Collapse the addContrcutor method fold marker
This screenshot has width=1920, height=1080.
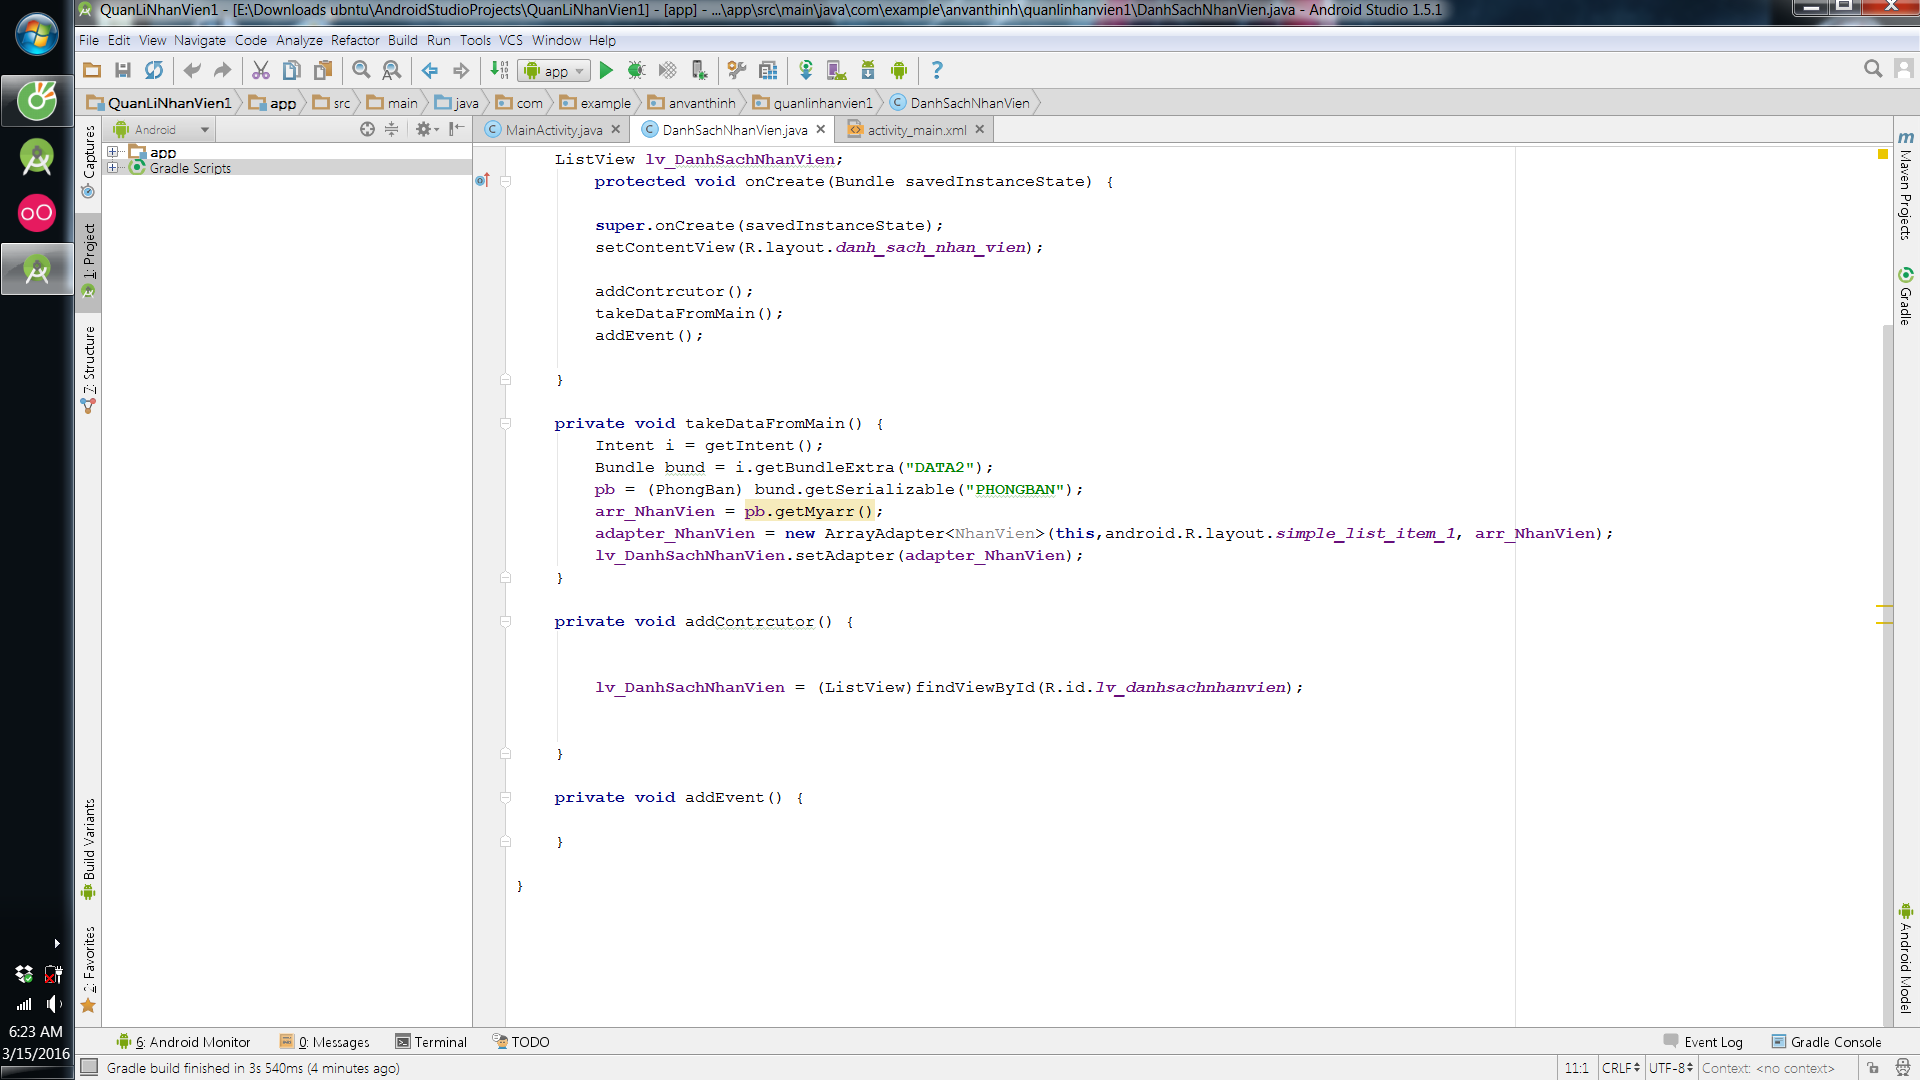click(x=506, y=621)
